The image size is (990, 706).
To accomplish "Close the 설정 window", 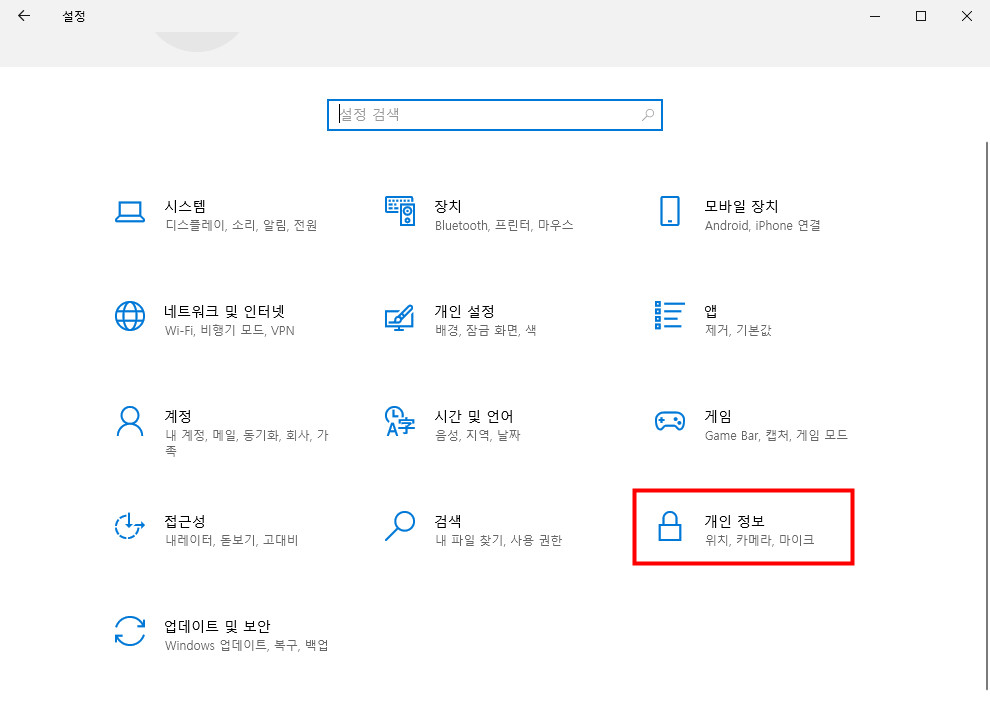I will (967, 16).
